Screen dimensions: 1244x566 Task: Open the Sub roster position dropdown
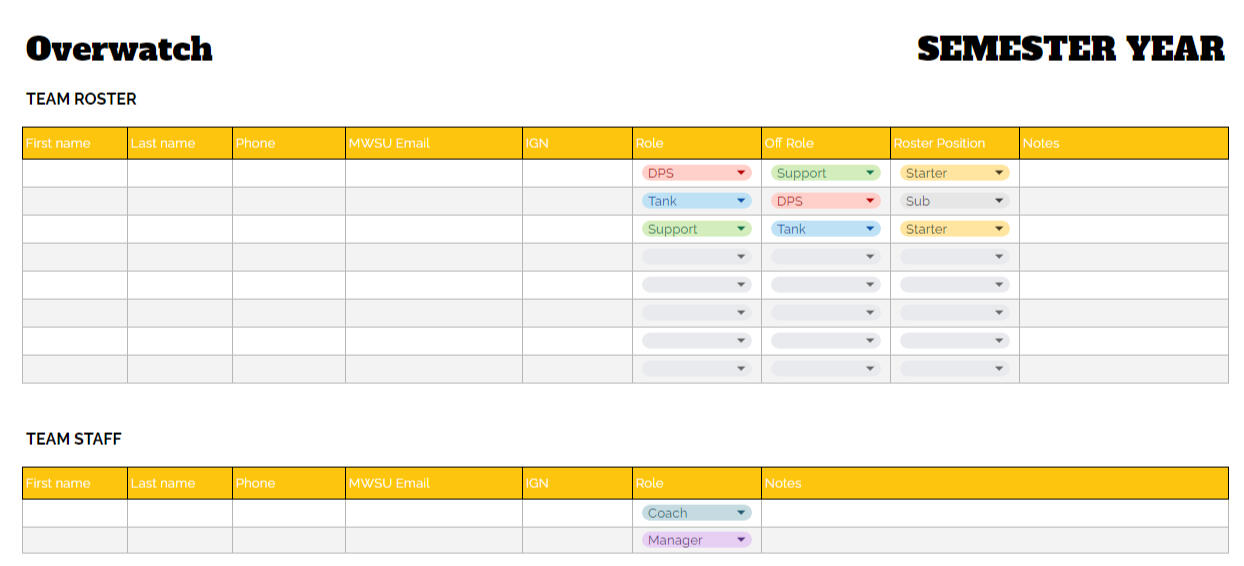pyautogui.click(x=954, y=201)
